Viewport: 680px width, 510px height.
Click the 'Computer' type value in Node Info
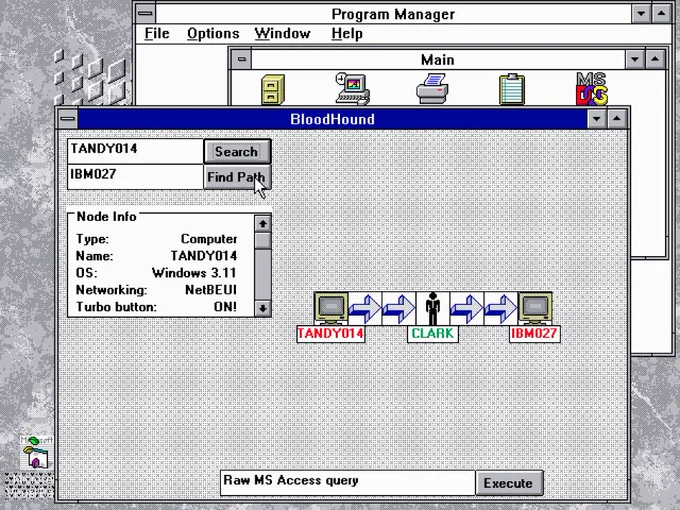click(x=209, y=239)
